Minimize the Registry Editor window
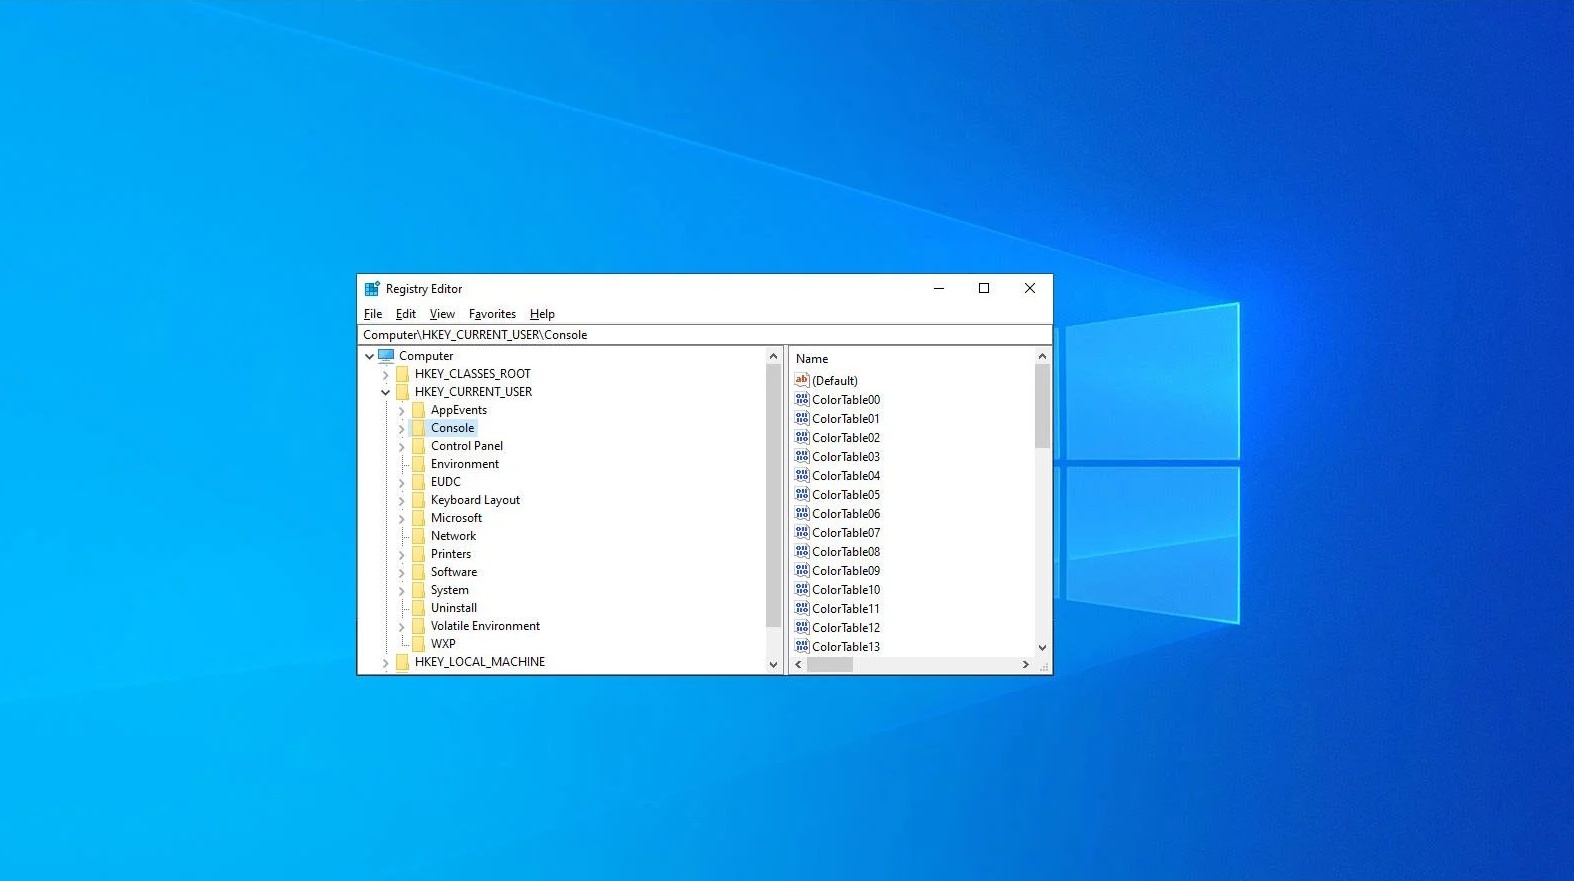Viewport: 1574px width, 881px height. coord(939,288)
